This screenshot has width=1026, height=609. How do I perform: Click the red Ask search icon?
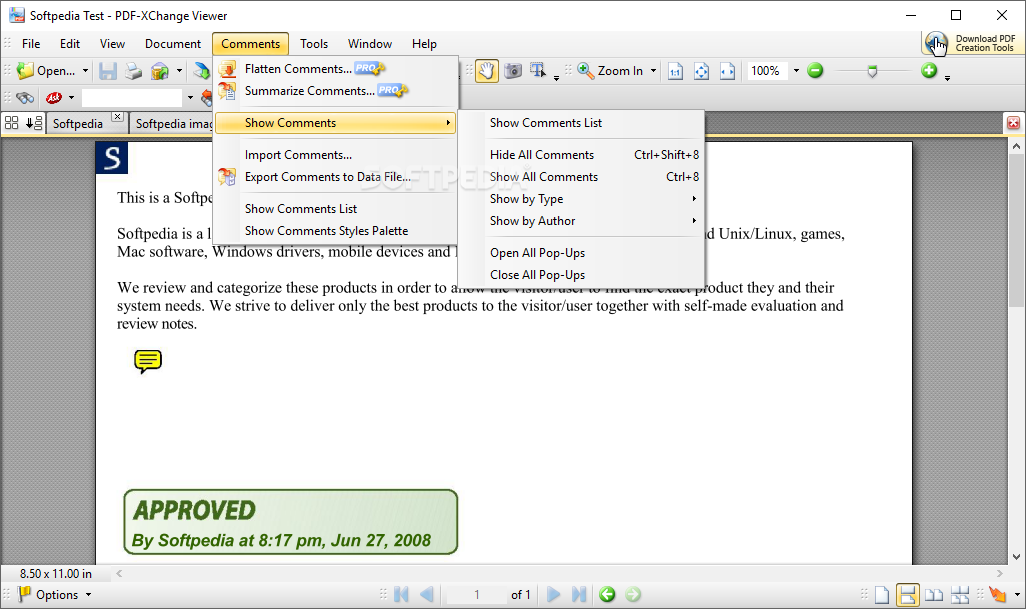pyautogui.click(x=54, y=98)
